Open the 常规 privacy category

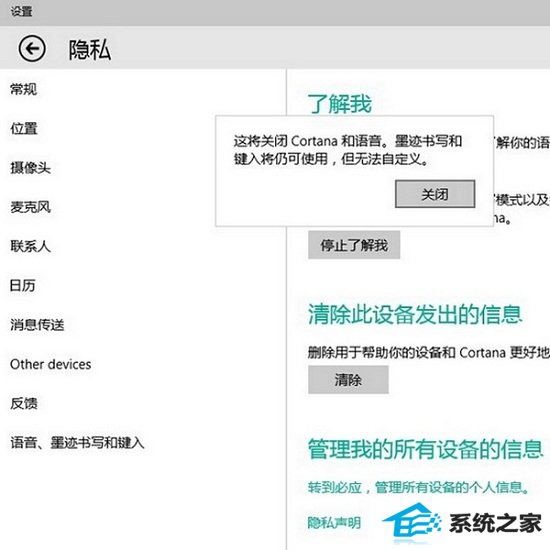(24, 89)
